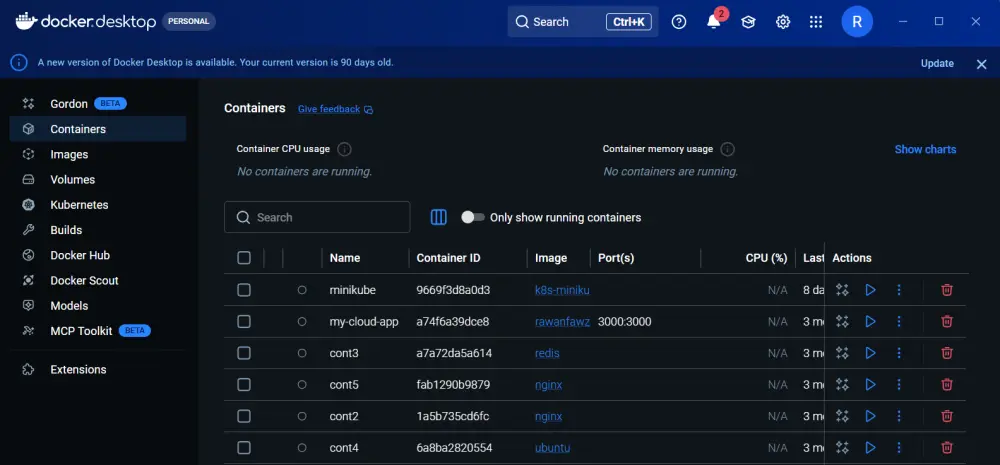The height and width of the screenshot is (465, 1000).
Task: Click the Give feedback link
Action: [335, 109]
